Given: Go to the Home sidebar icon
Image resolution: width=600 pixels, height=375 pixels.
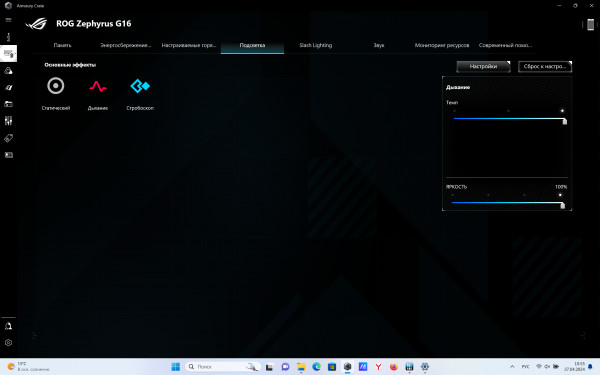Looking at the screenshot, I should 8,37.
